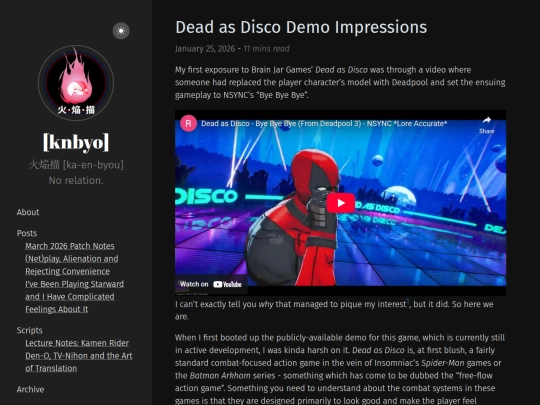Click the video uploader's 'R' channel avatar

[x=188, y=124]
